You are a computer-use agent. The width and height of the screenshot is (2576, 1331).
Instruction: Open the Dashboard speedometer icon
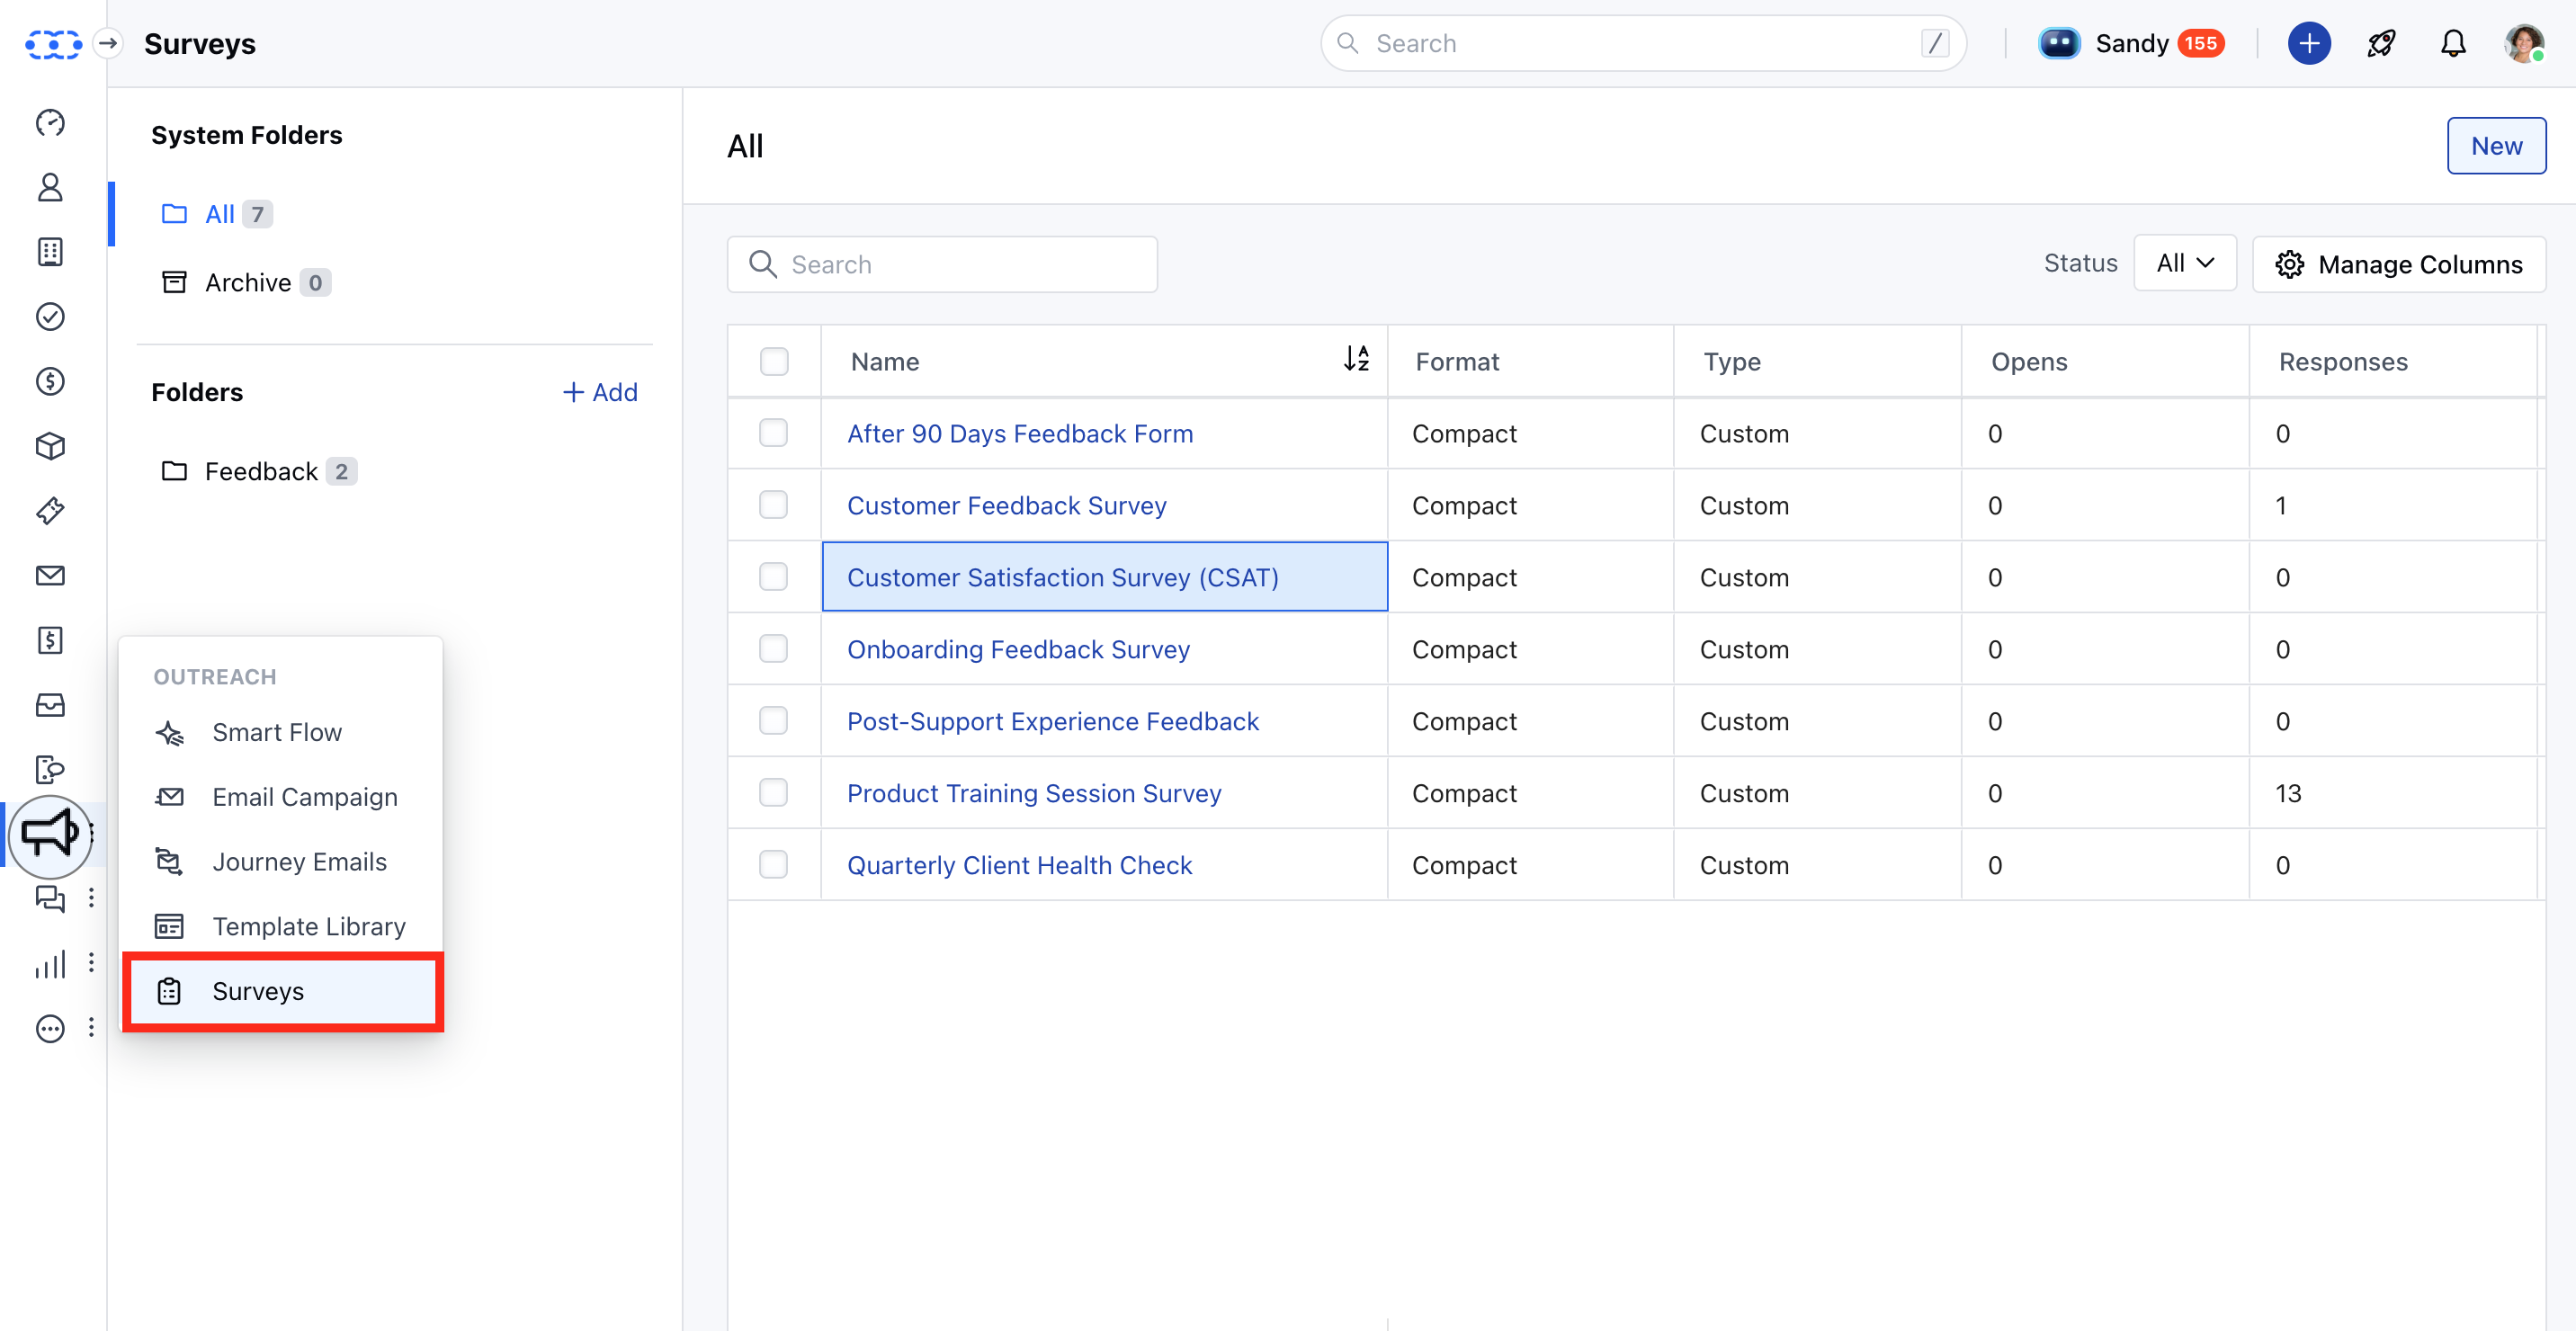pyautogui.click(x=50, y=122)
